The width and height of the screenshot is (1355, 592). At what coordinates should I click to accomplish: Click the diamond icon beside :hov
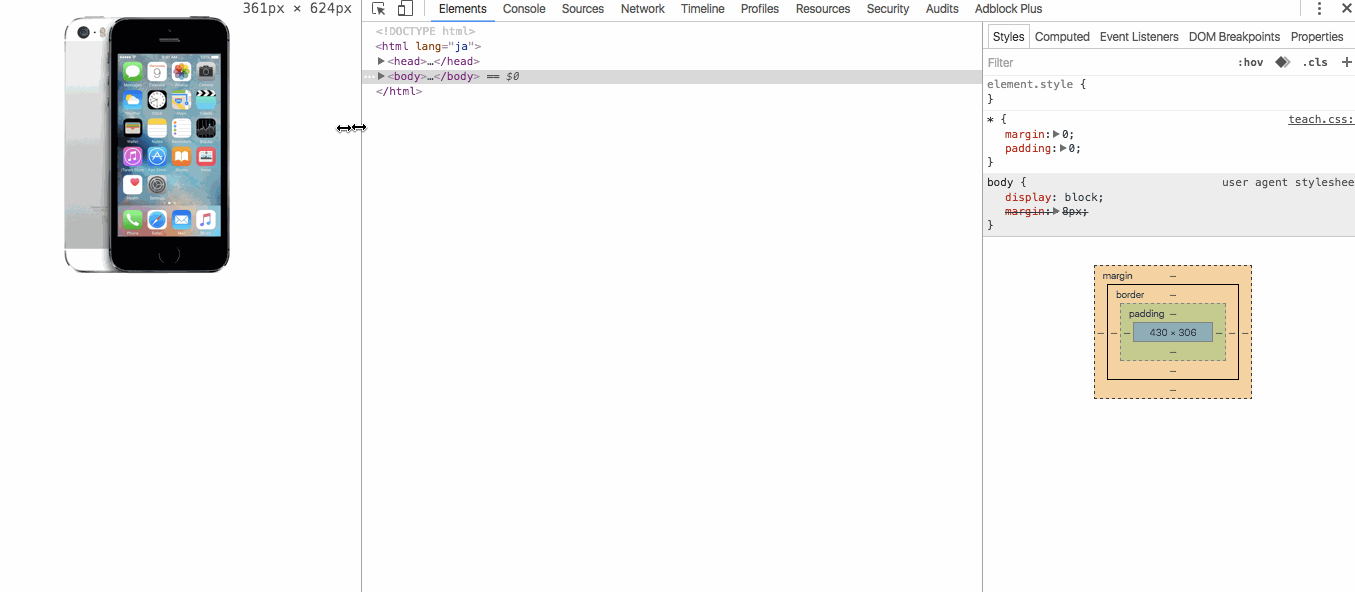point(1282,62)
